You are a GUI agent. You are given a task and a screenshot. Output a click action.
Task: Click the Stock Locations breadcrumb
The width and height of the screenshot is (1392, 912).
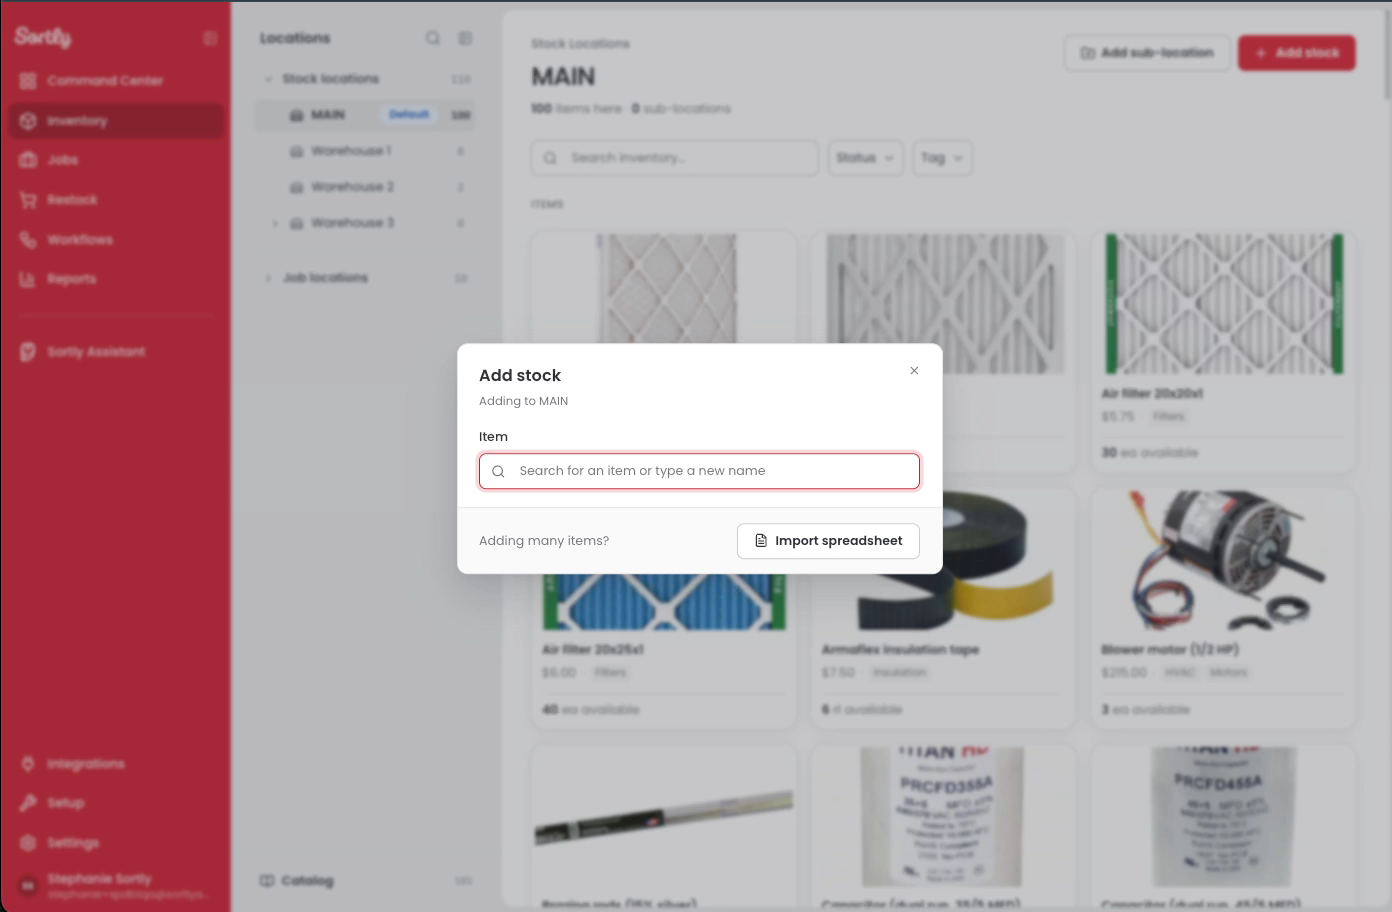click(x=580, y=44)
